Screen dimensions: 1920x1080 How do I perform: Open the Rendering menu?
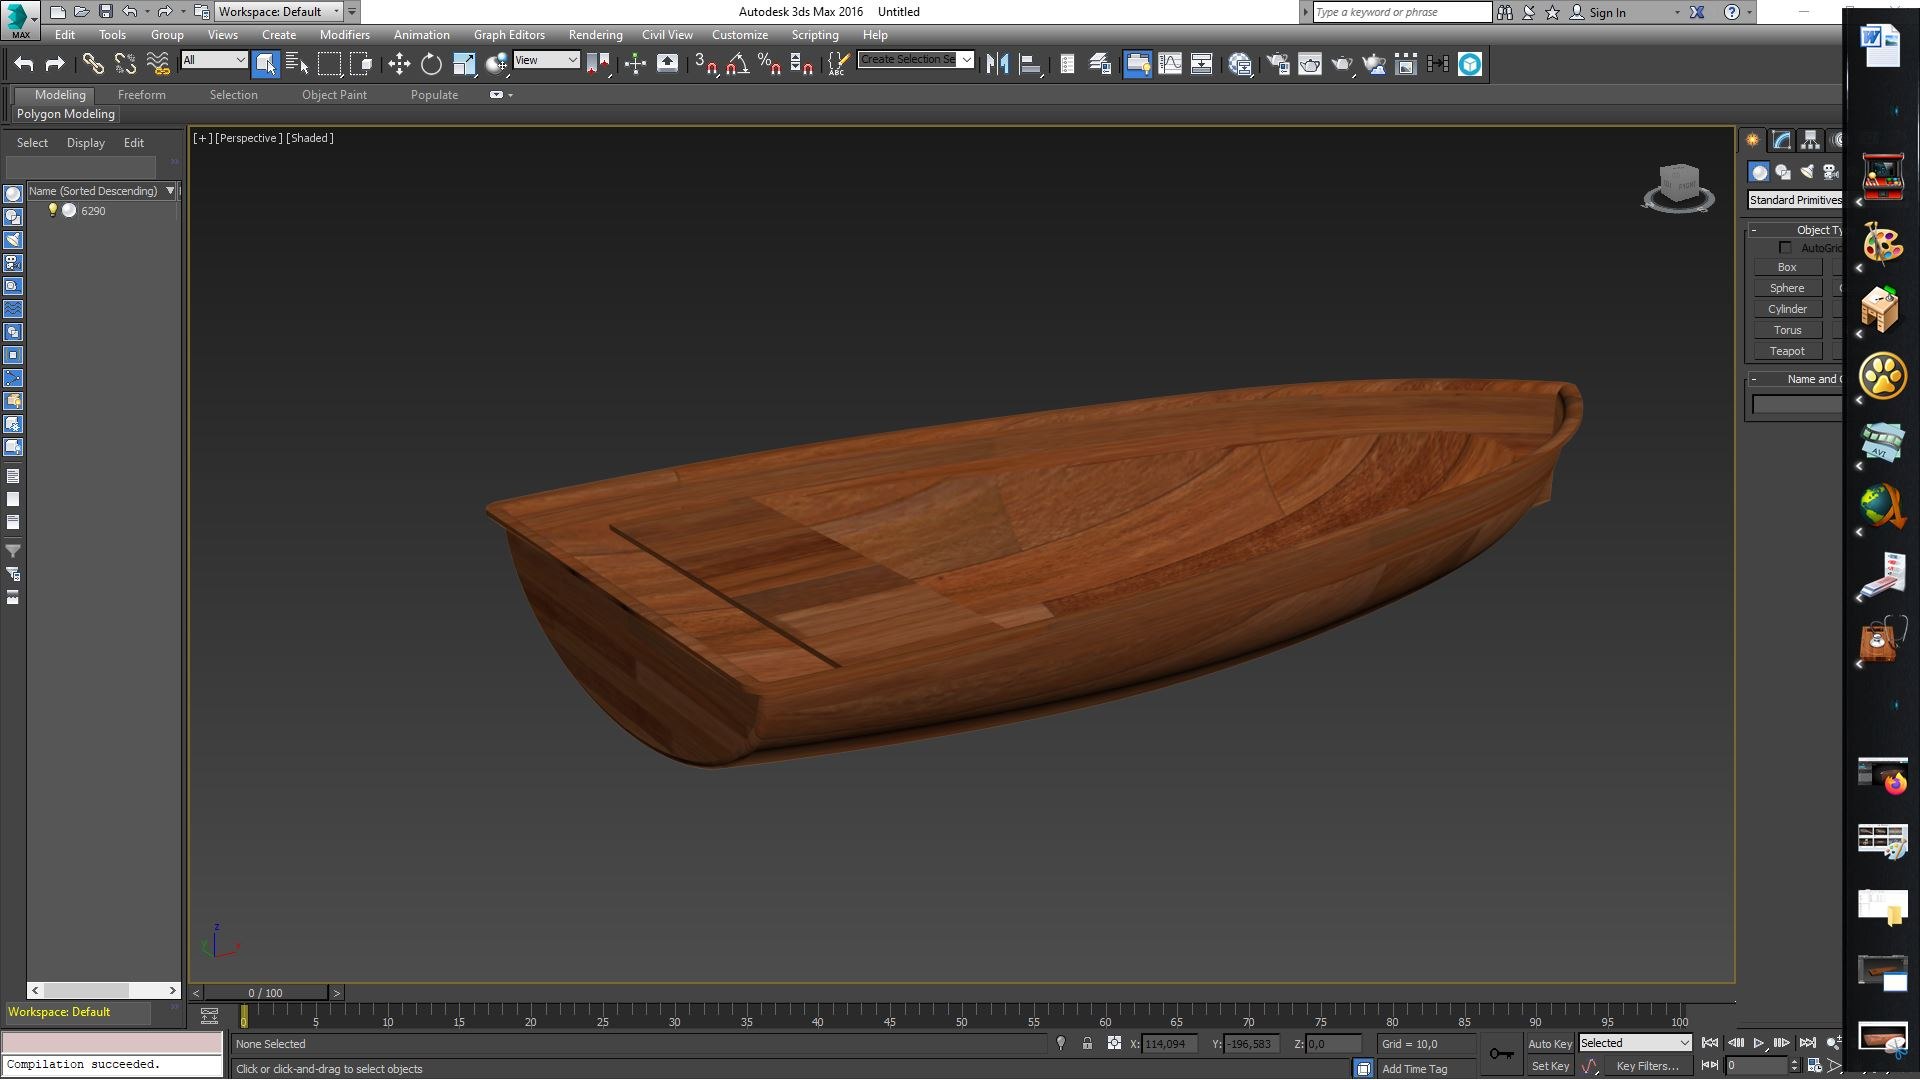(x=595, y=35)
